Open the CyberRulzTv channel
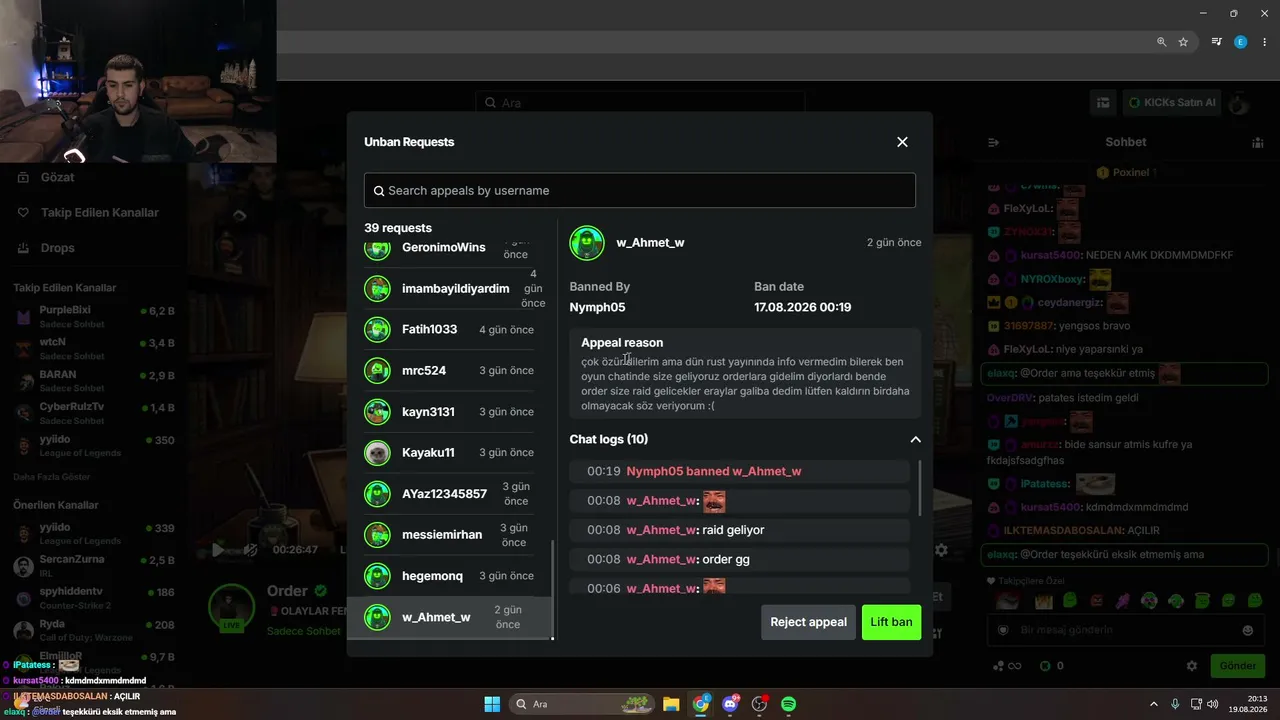Viewport: 1280px width, 720px height. coord(95,413)
